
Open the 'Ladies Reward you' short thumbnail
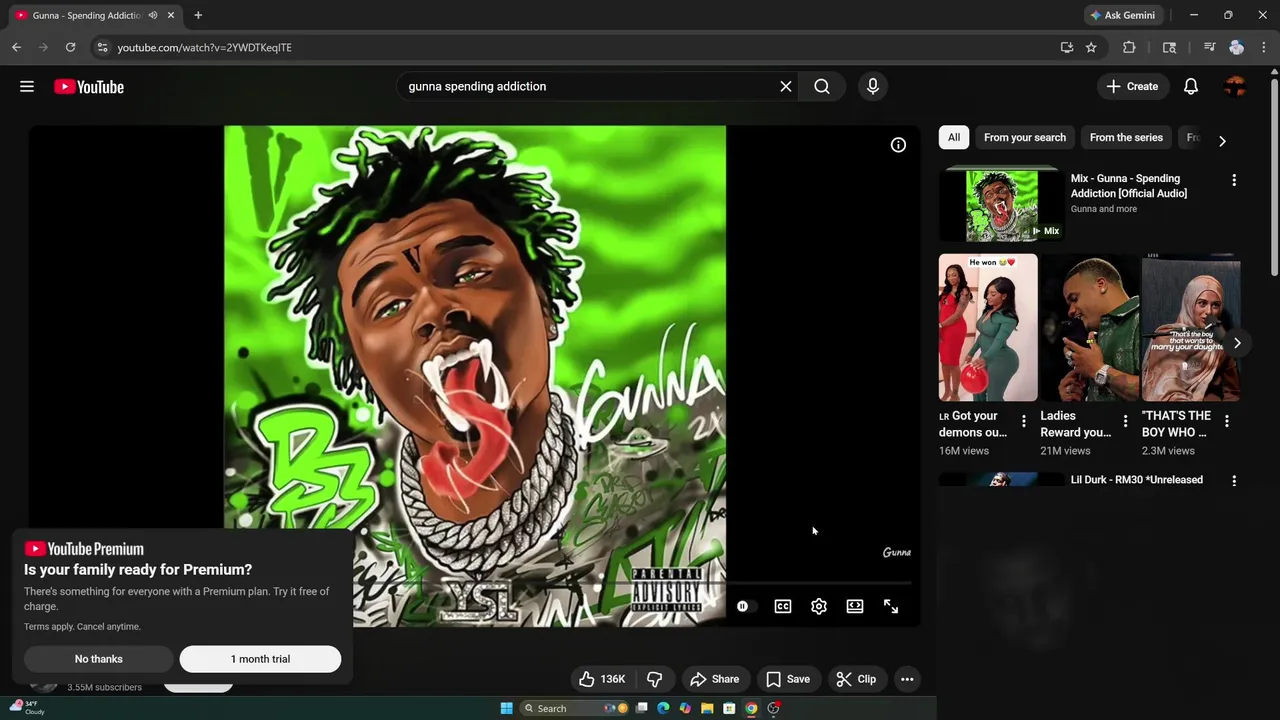coord(1089,327)
